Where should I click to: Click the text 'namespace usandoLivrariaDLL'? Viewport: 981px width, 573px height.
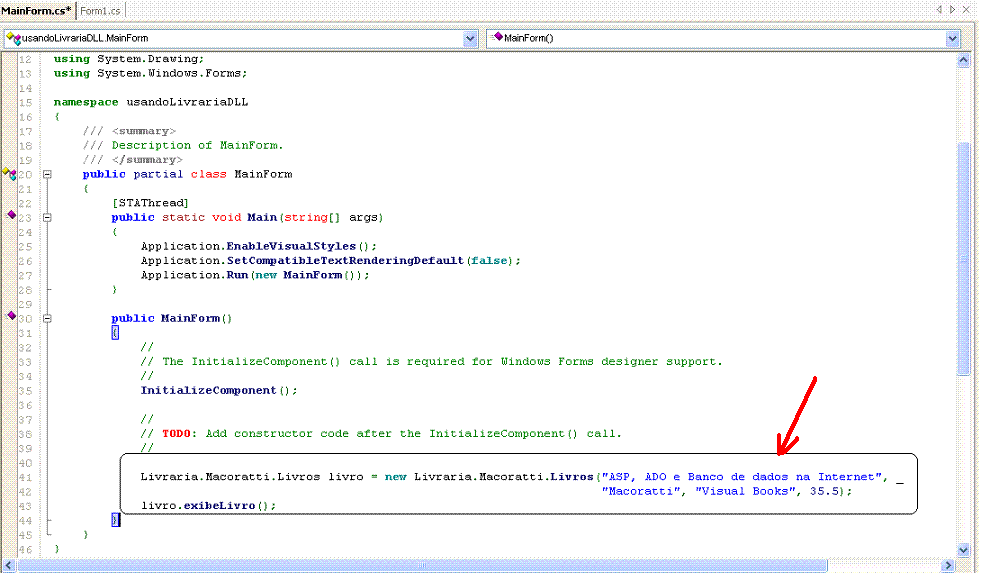[x=151, y=102]
